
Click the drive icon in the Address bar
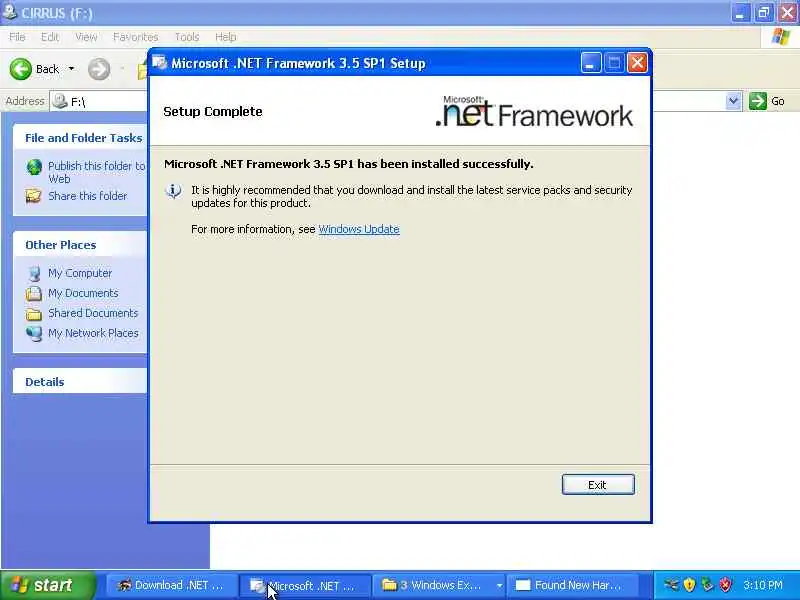click(60, 101)
